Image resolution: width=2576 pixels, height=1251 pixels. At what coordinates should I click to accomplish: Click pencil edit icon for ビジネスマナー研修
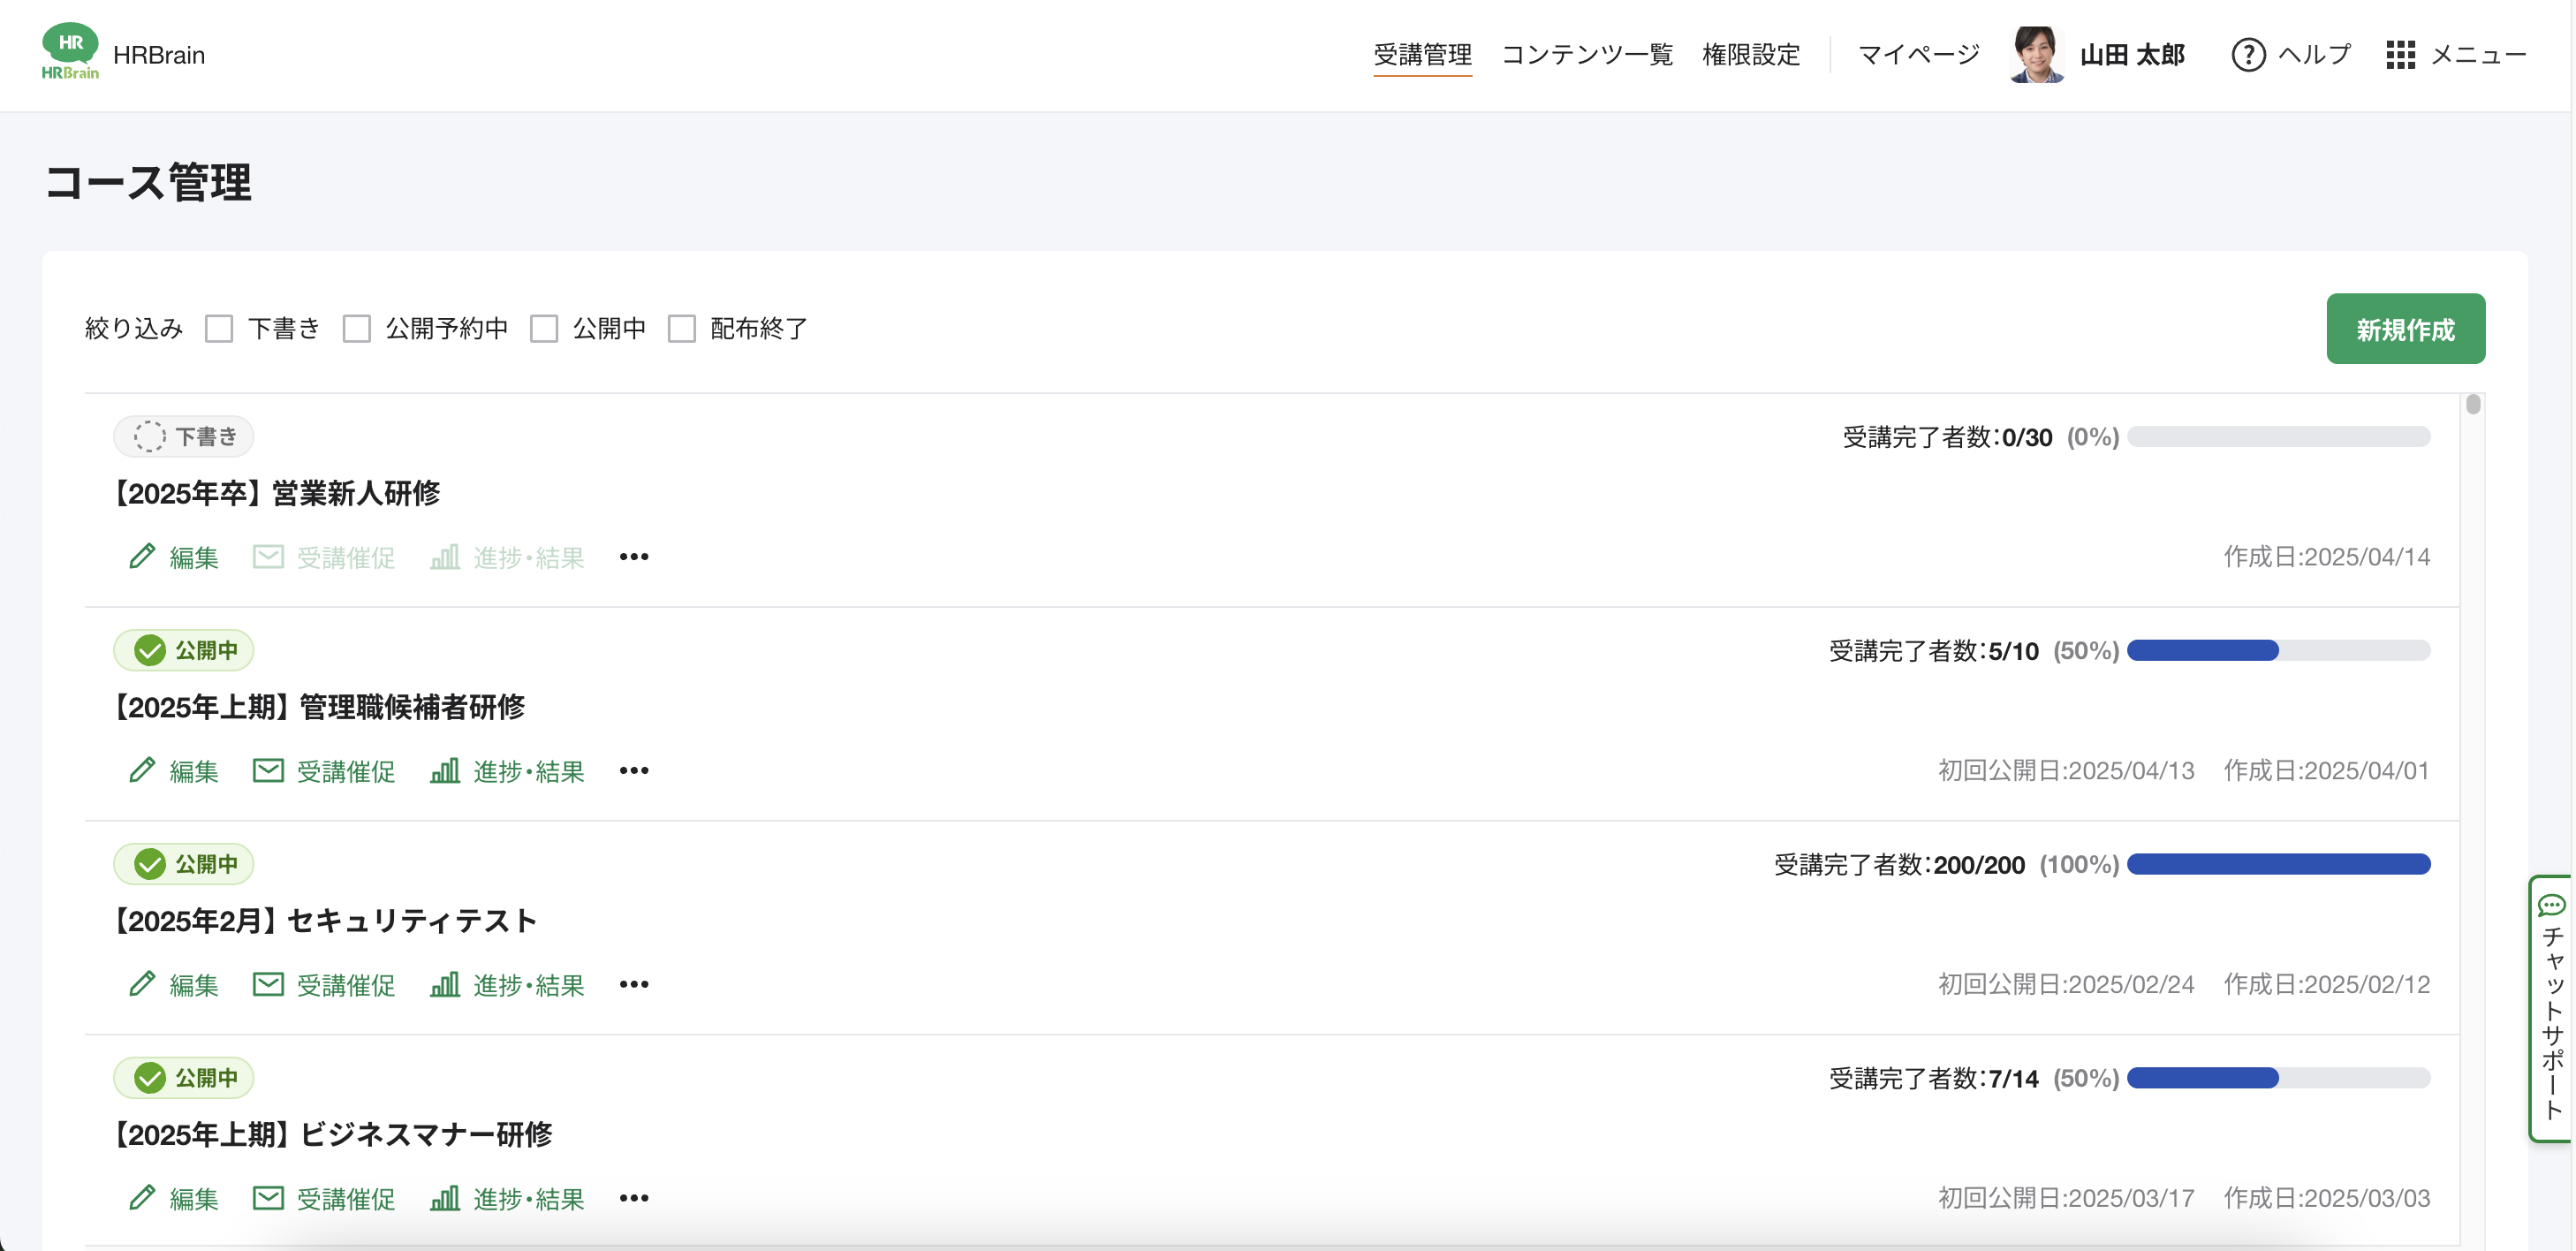(x=142, y=1198)
